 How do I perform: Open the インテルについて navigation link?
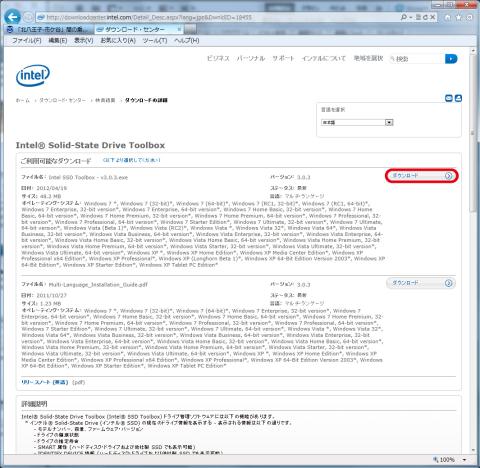point(323,58)
